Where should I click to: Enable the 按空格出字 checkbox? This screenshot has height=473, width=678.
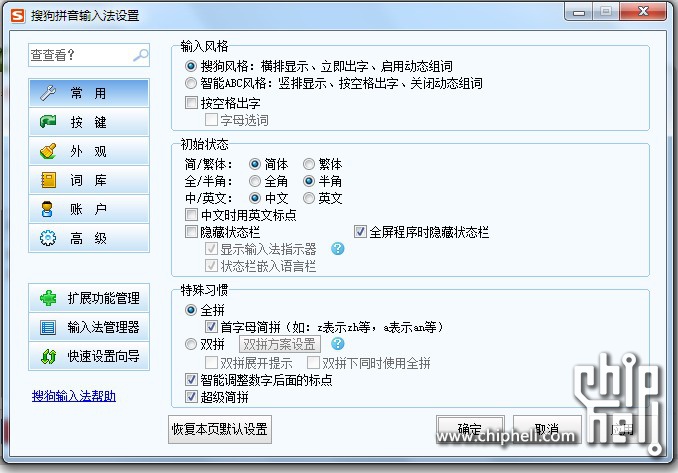(x=191, y=102)
